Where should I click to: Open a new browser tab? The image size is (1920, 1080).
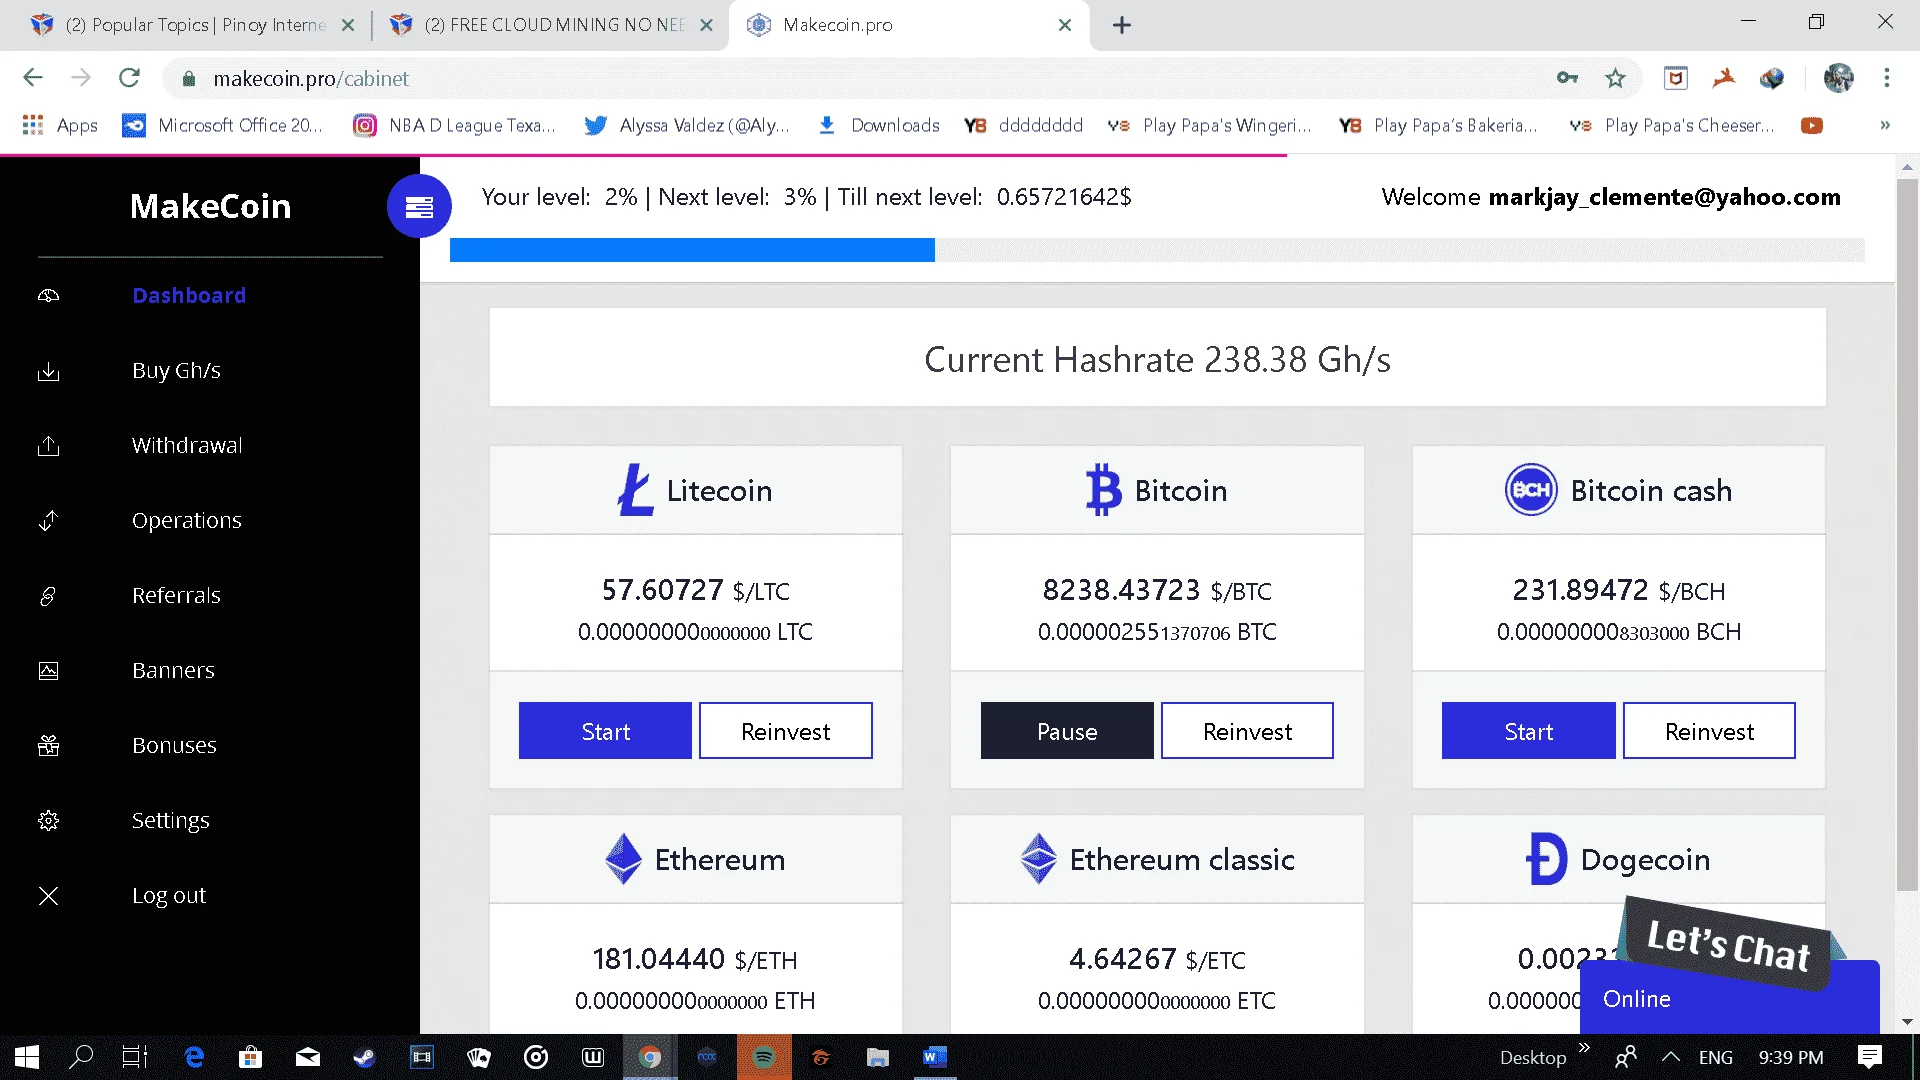click(1122, 25)
